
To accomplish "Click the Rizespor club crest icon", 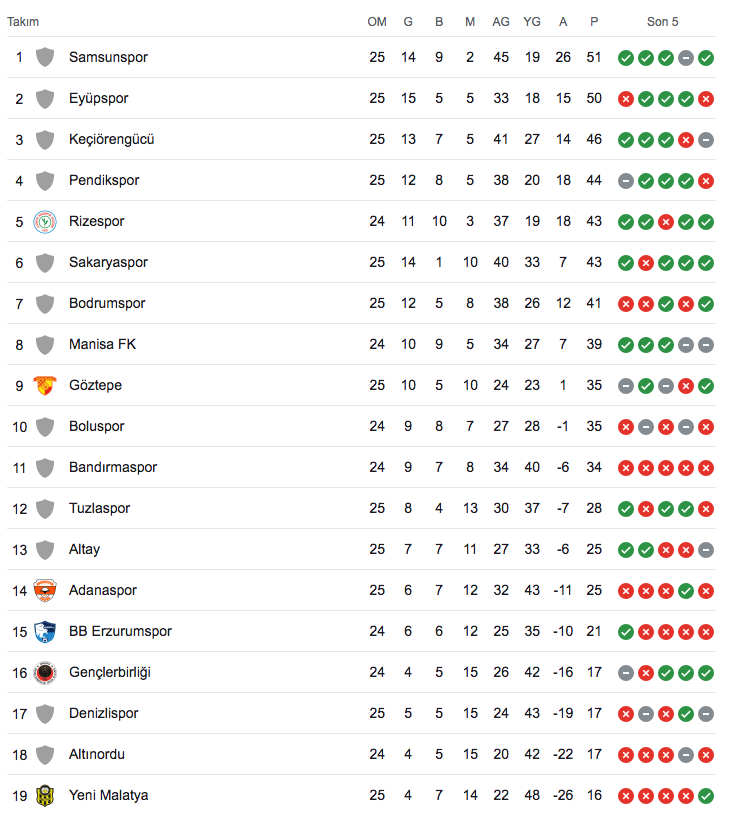I will (45, 222).
